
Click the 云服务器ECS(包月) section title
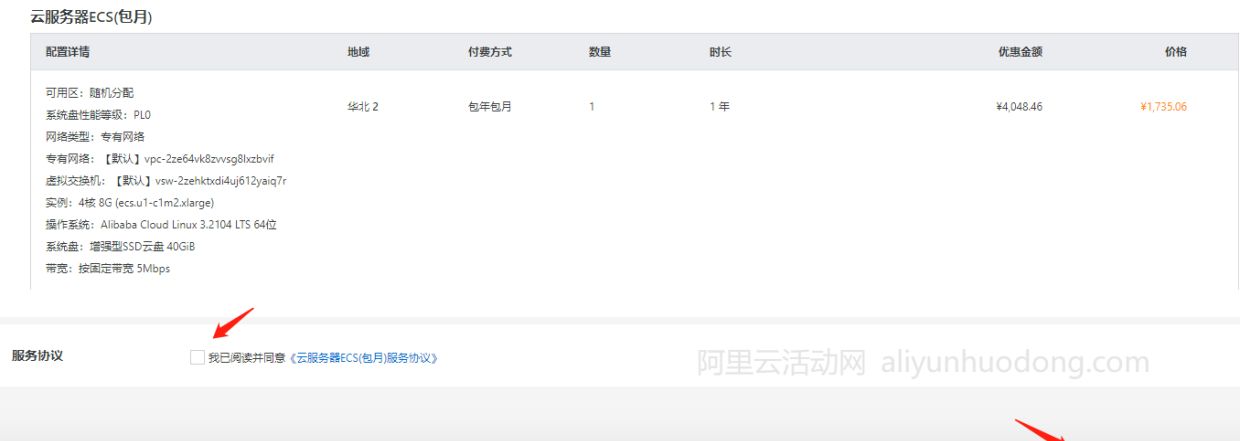point(92,17)
